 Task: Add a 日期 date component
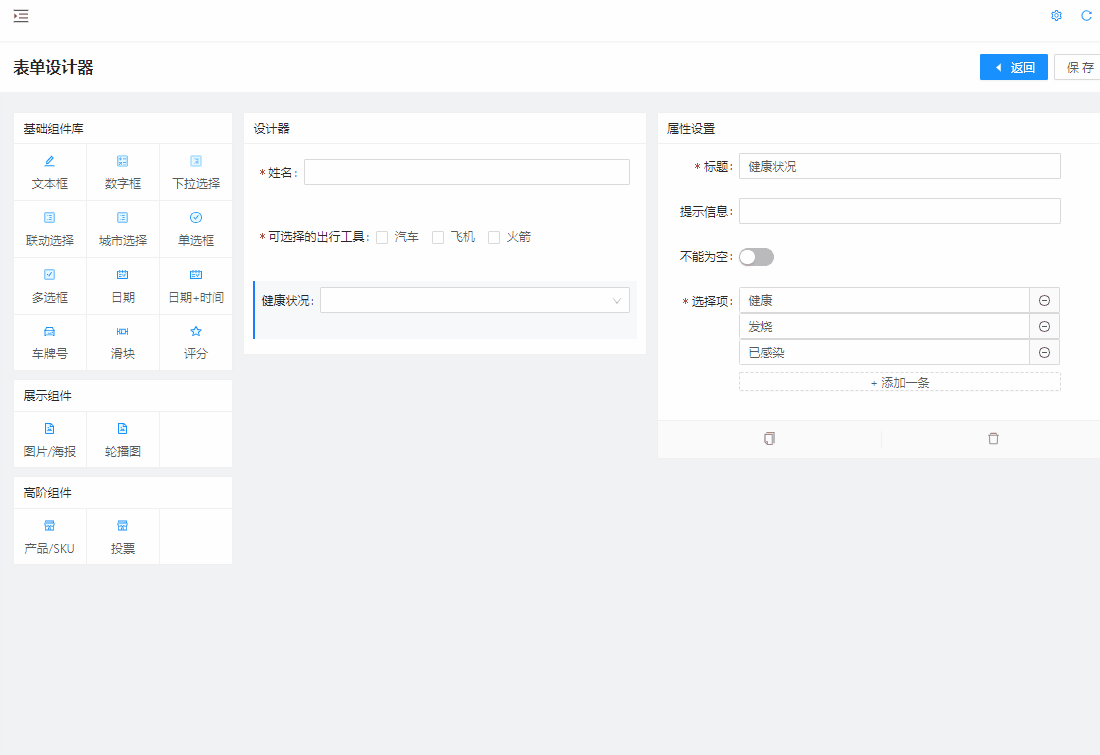(x=123, y=286)
